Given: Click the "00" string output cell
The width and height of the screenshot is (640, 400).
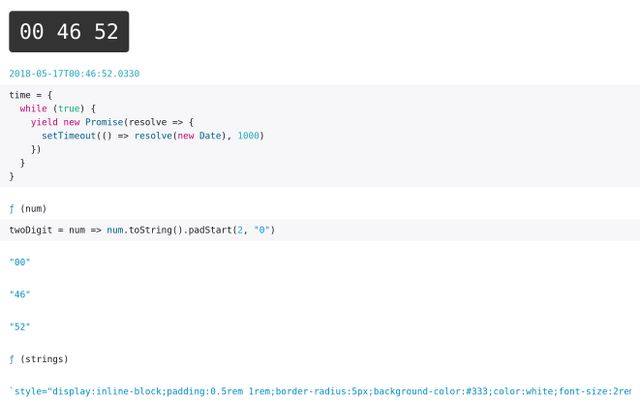Looking at the screenshot, I should click(x=20, y=262).
